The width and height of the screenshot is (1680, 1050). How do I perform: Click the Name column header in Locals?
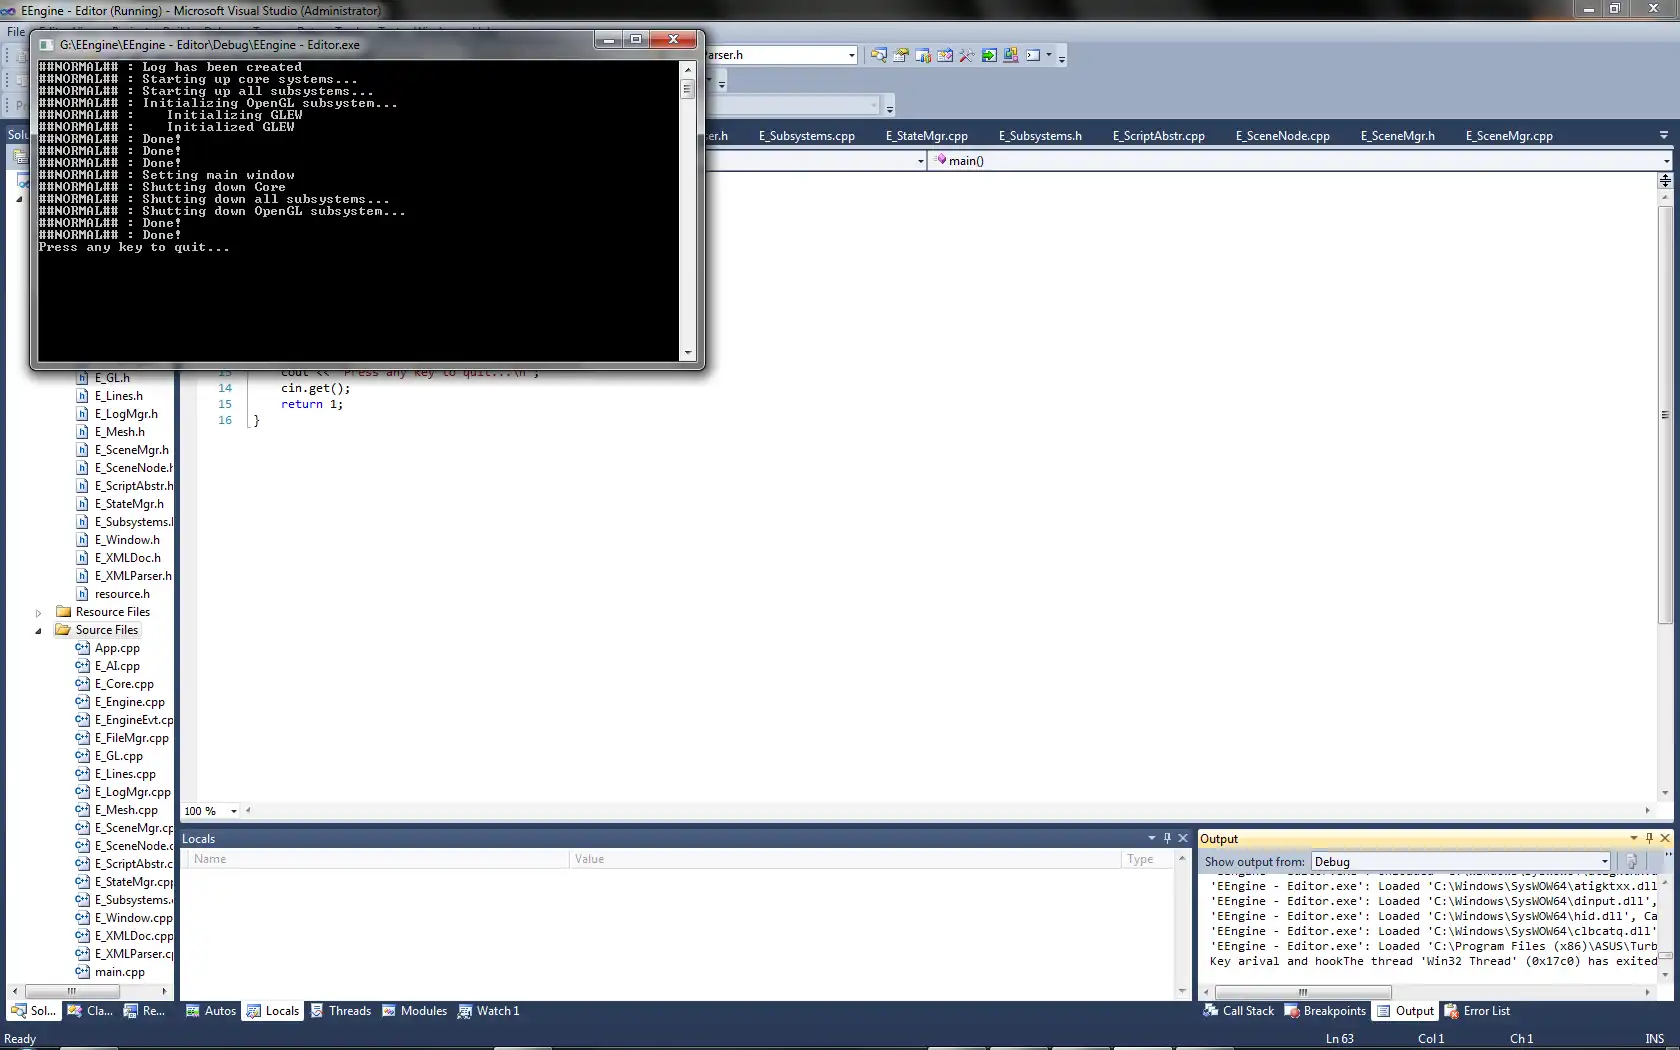[x=378, y=859]
